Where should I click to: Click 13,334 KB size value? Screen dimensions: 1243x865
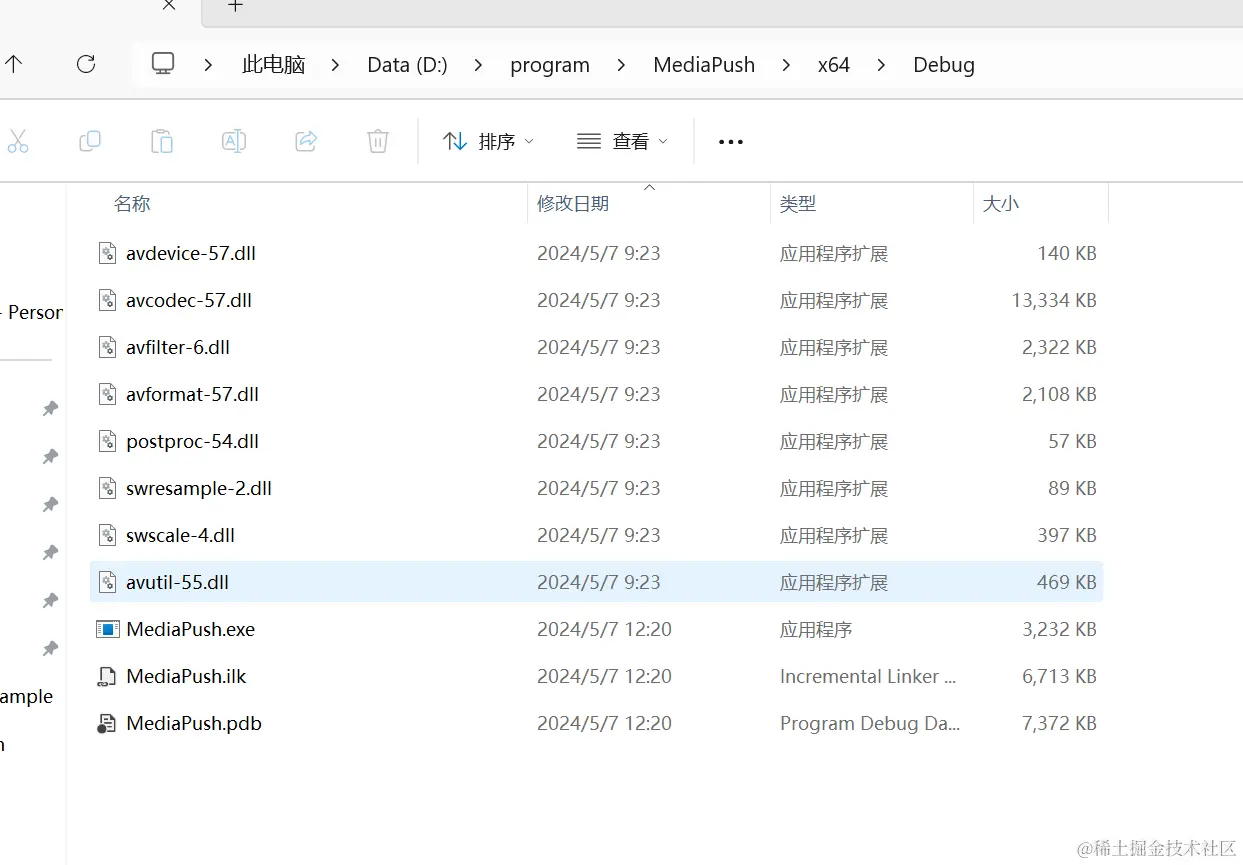1054,300
